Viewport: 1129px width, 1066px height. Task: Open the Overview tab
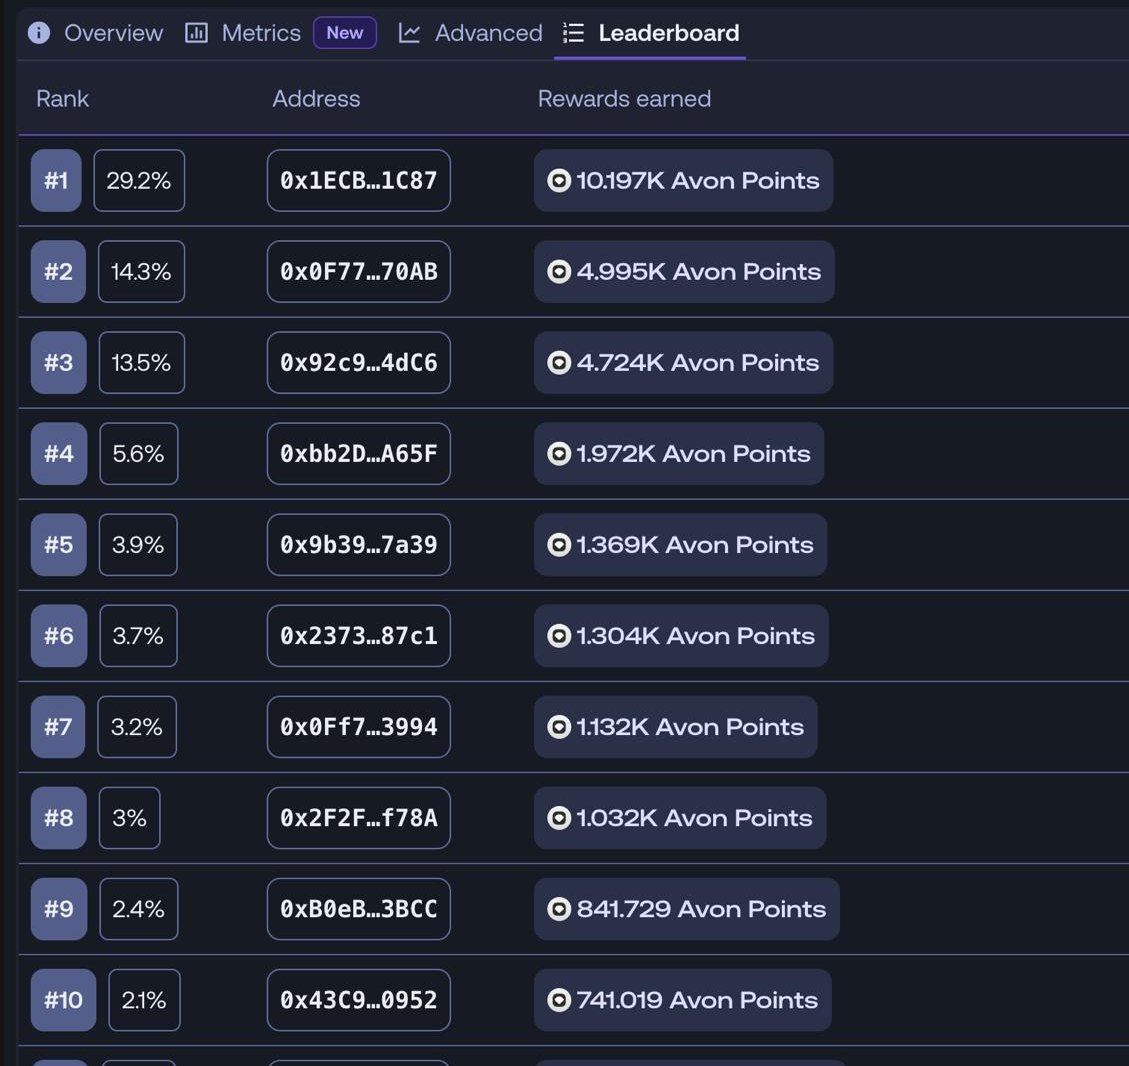pos(95,33)
